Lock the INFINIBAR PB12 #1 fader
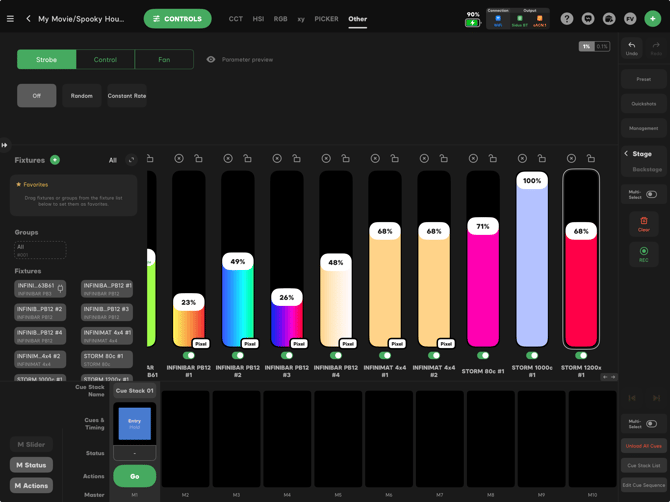The image size is (670, 502). [198, 159]
